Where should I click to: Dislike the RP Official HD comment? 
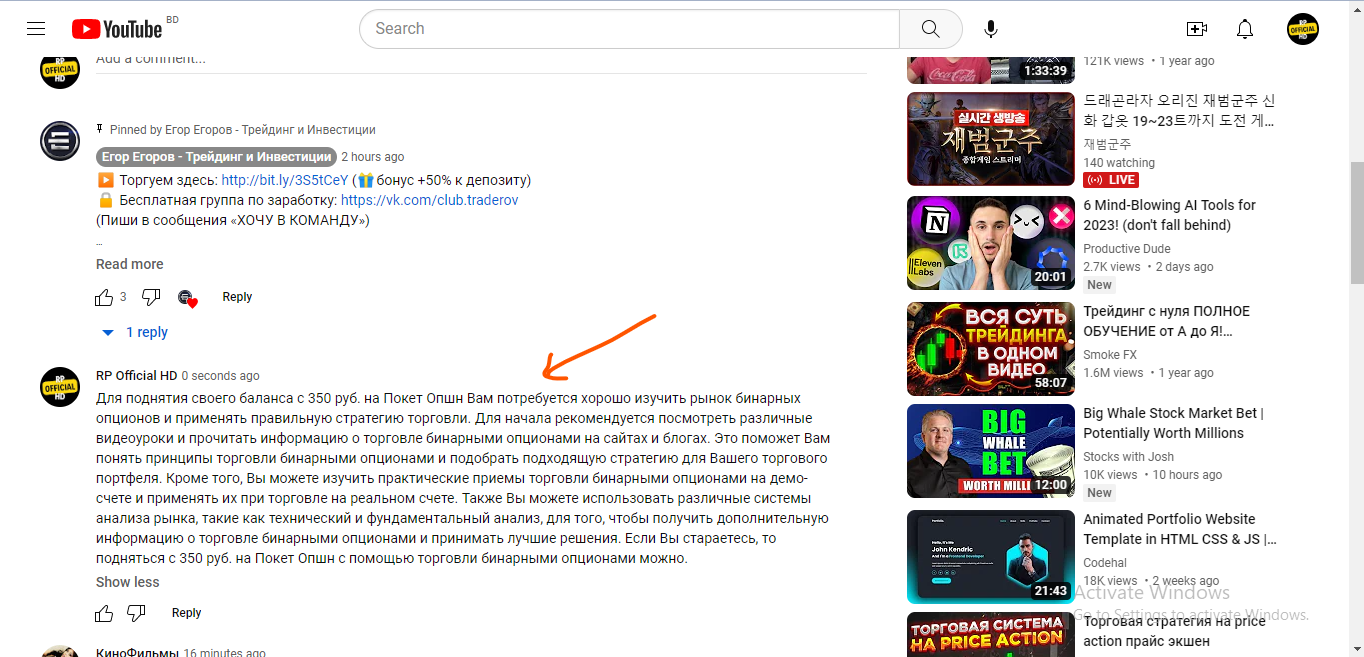click(137, 613)
